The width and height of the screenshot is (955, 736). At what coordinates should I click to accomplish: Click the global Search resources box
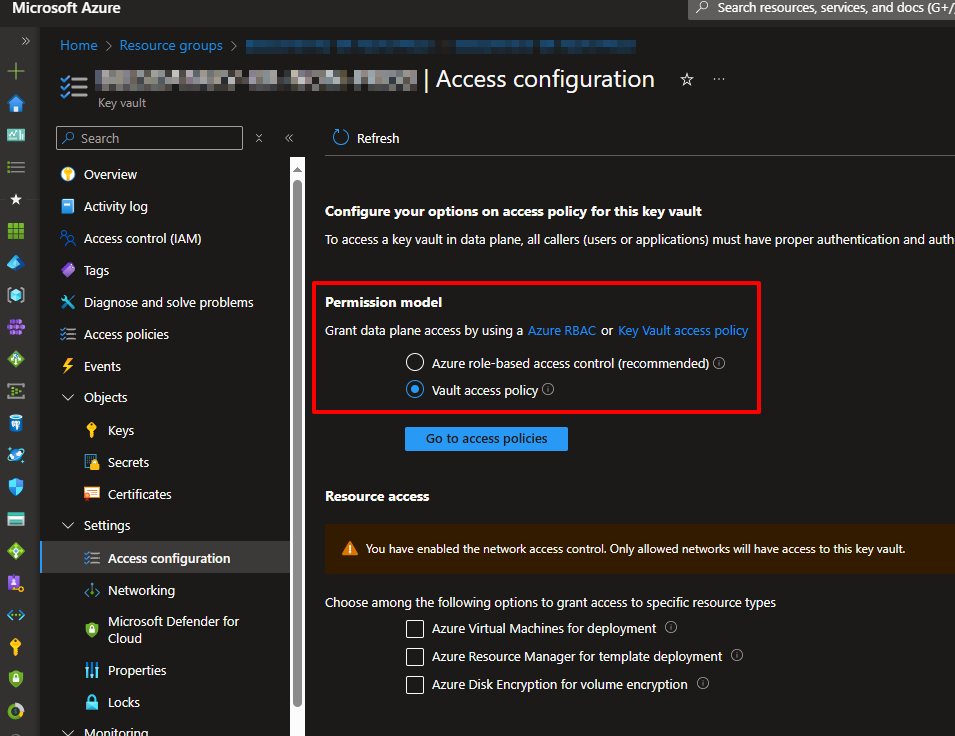[822, 9]
